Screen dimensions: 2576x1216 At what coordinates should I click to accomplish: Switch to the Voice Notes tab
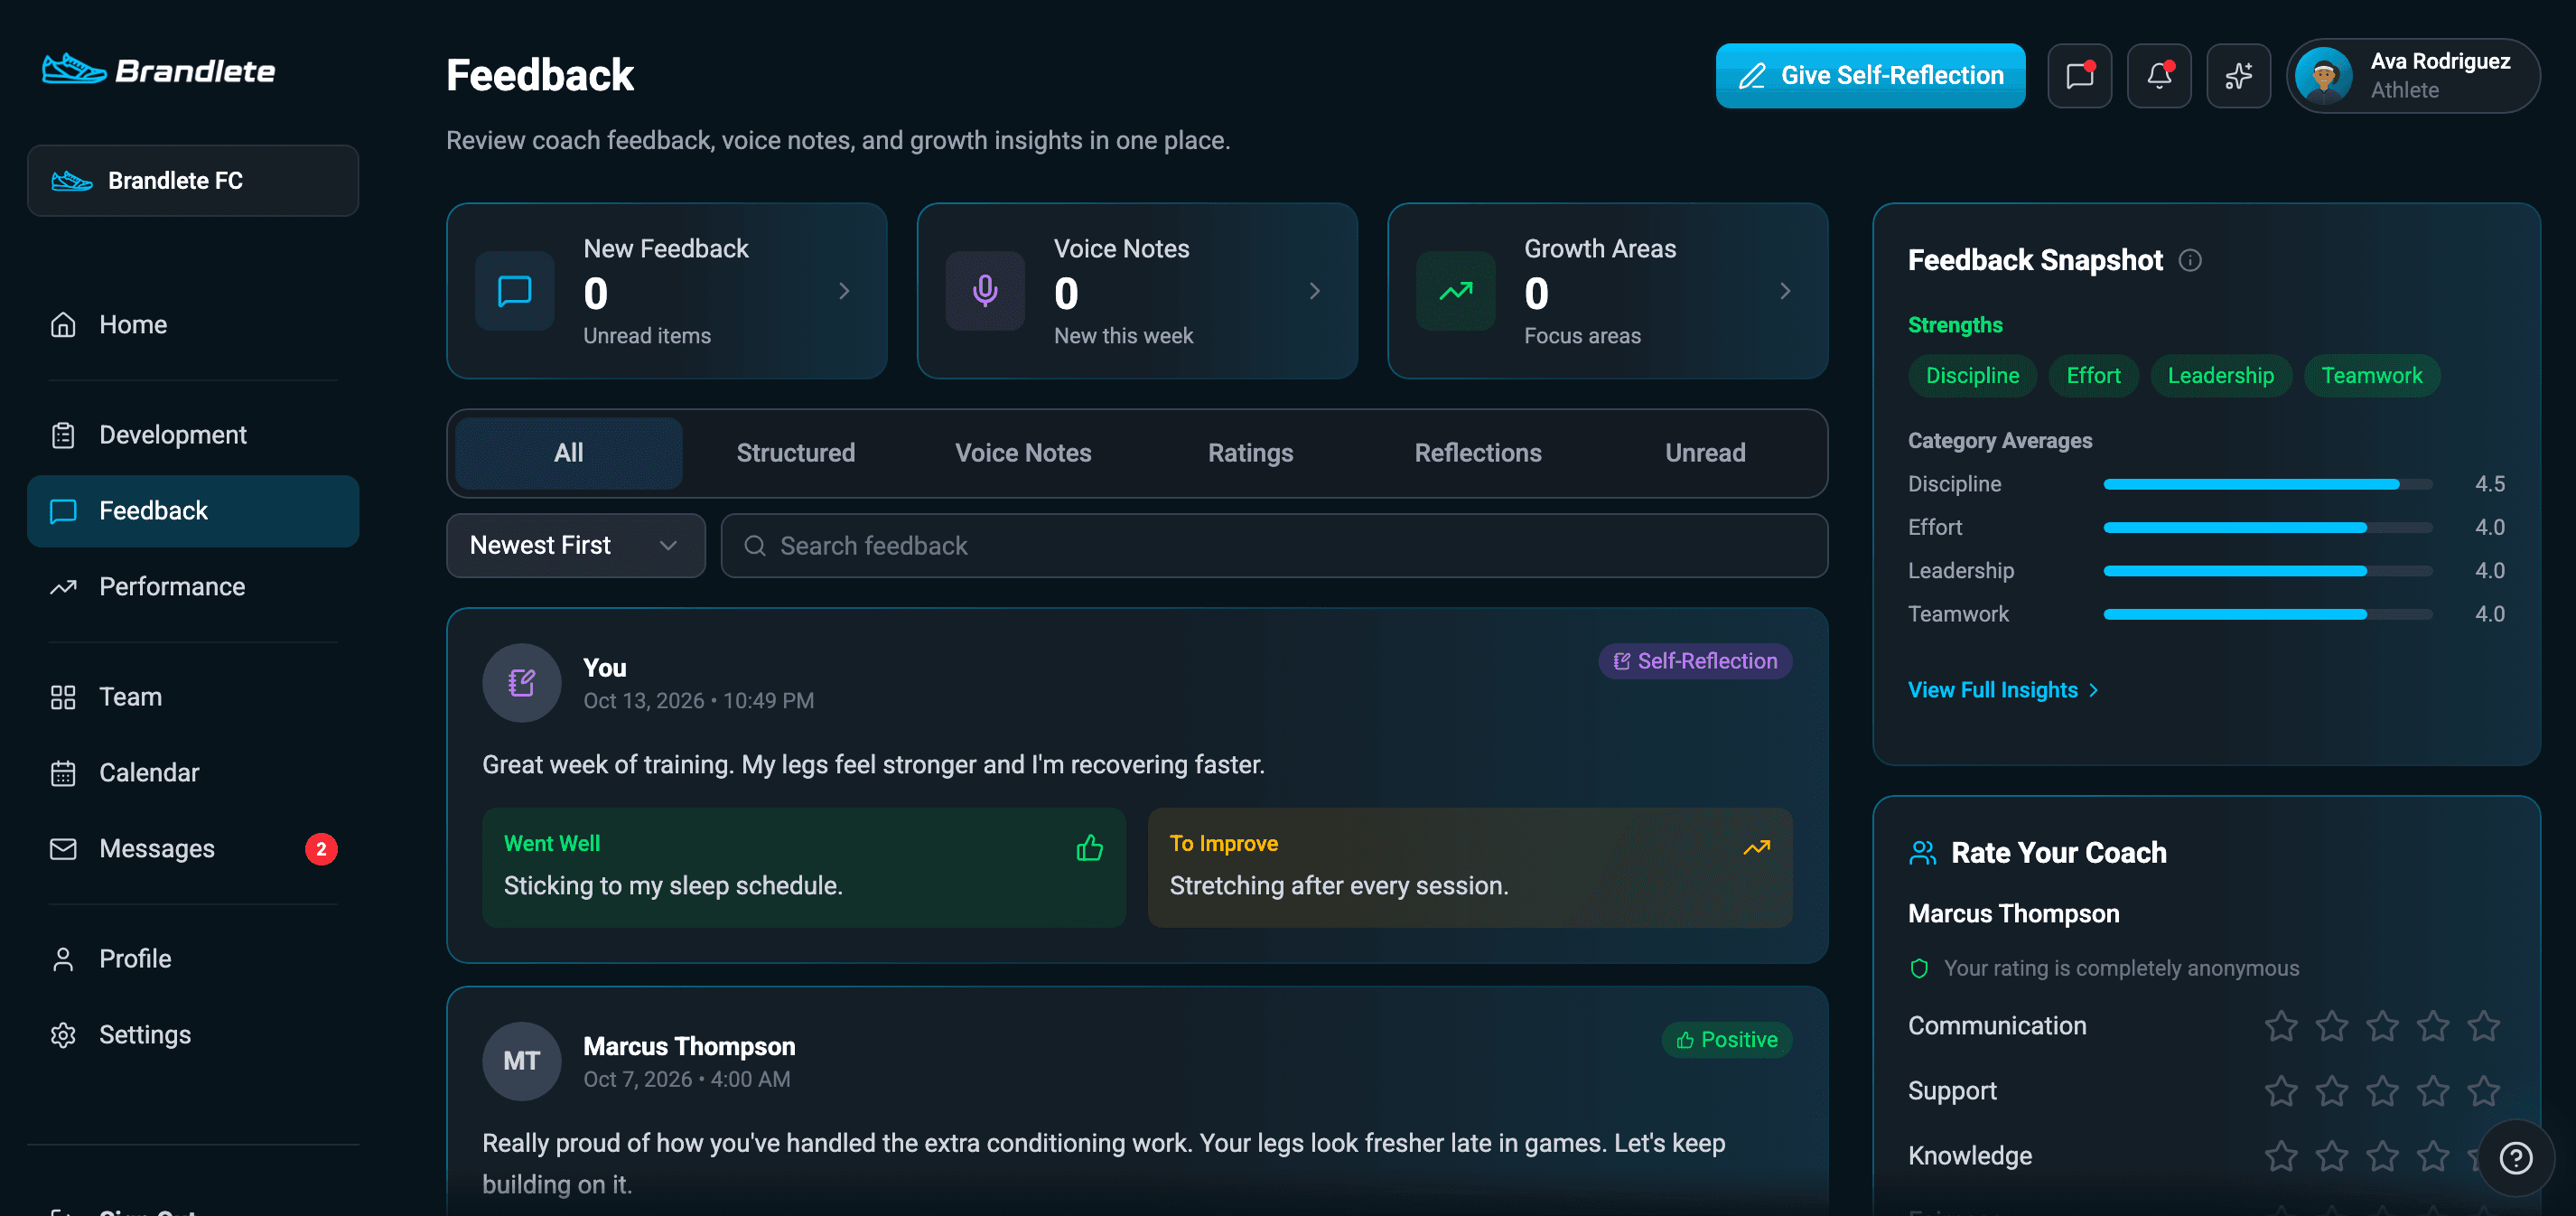point(1023,453)
